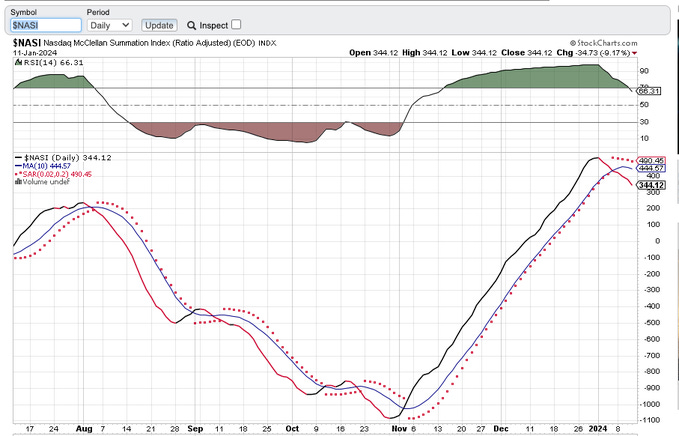Click the $NASI chart title ticker
The height and width of the screenshot is (436, 679).
(x=27, y=43)
